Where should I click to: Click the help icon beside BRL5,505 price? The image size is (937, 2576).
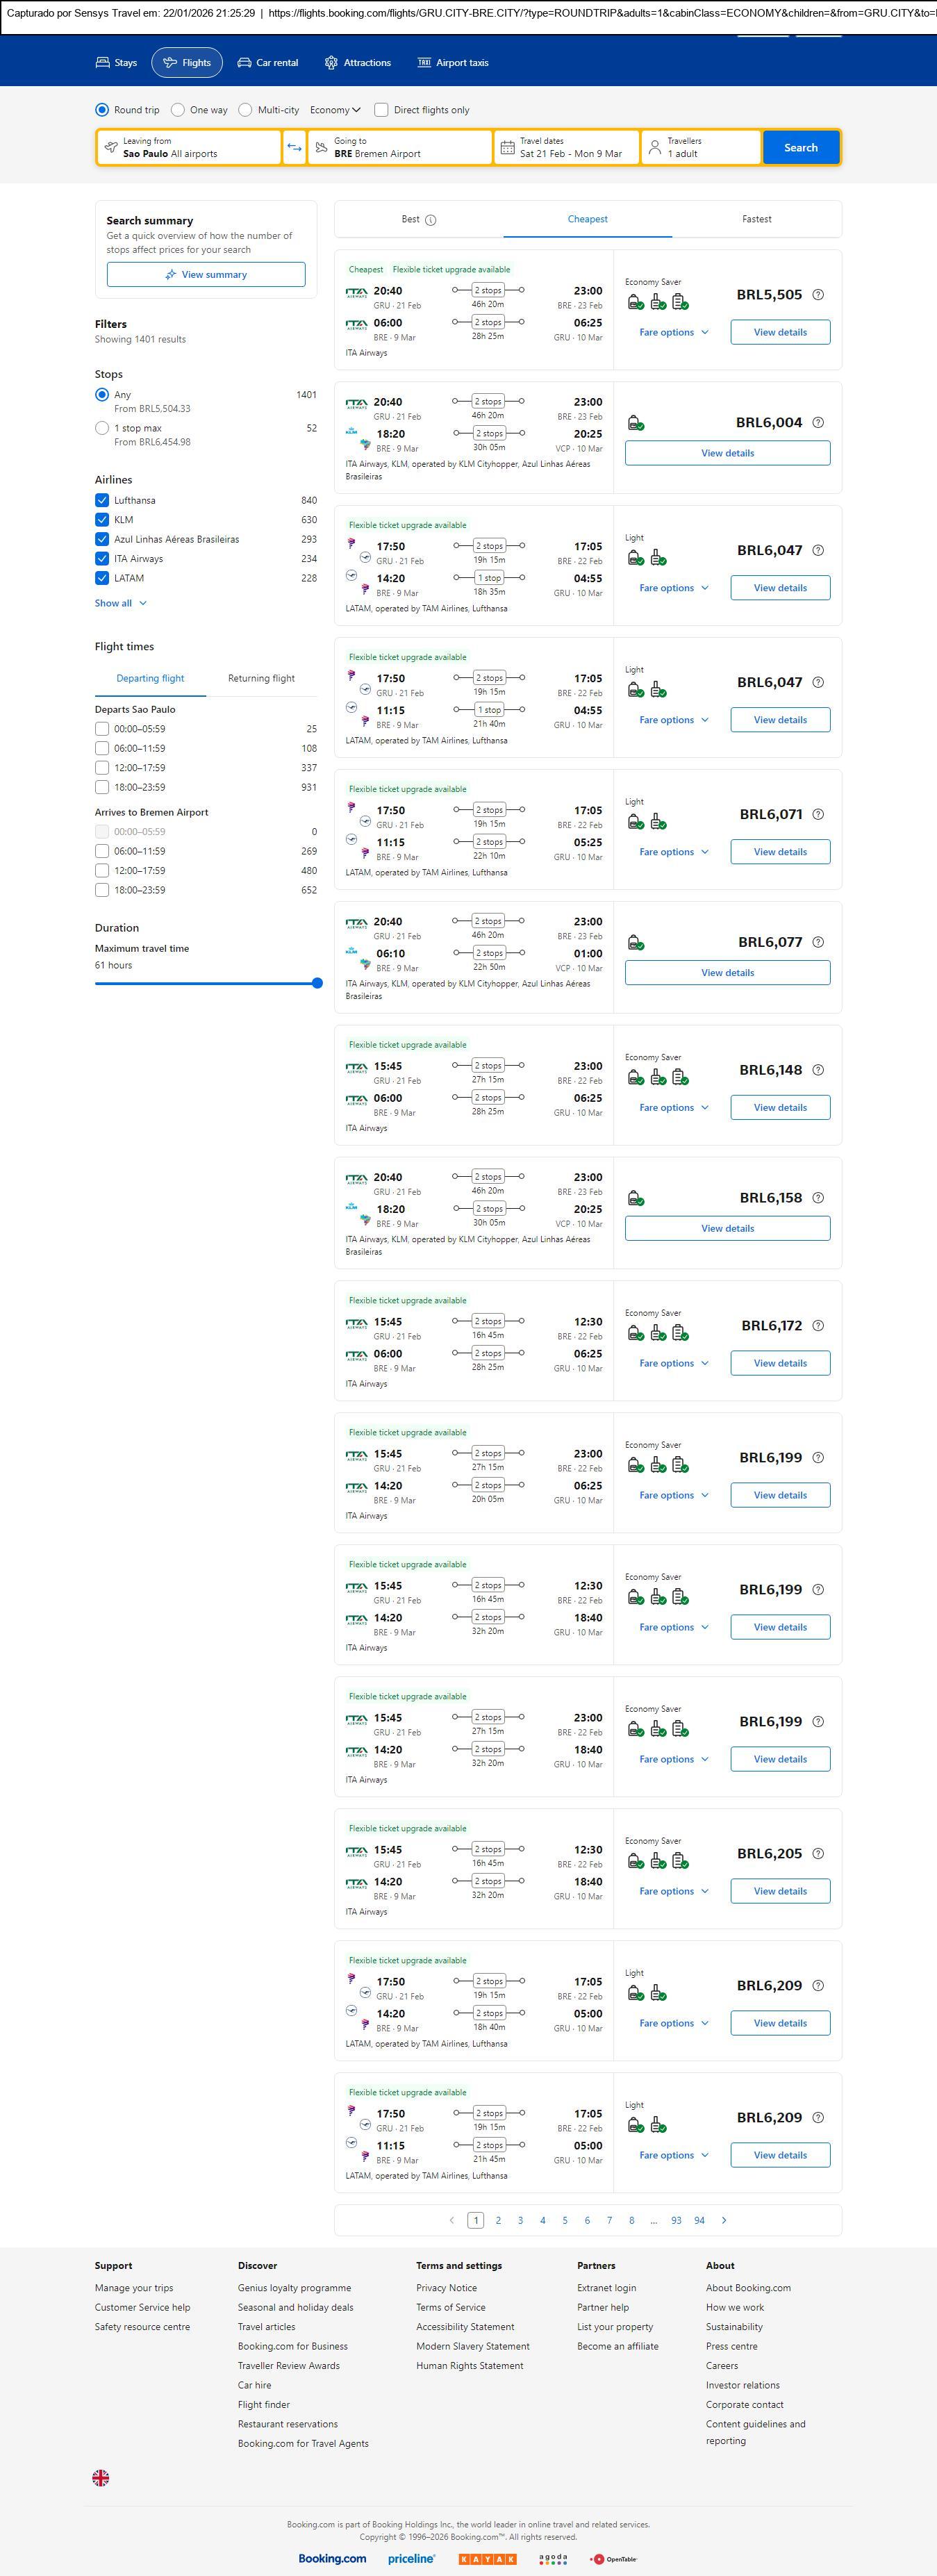pyautogui.click(x=818, y=295)
